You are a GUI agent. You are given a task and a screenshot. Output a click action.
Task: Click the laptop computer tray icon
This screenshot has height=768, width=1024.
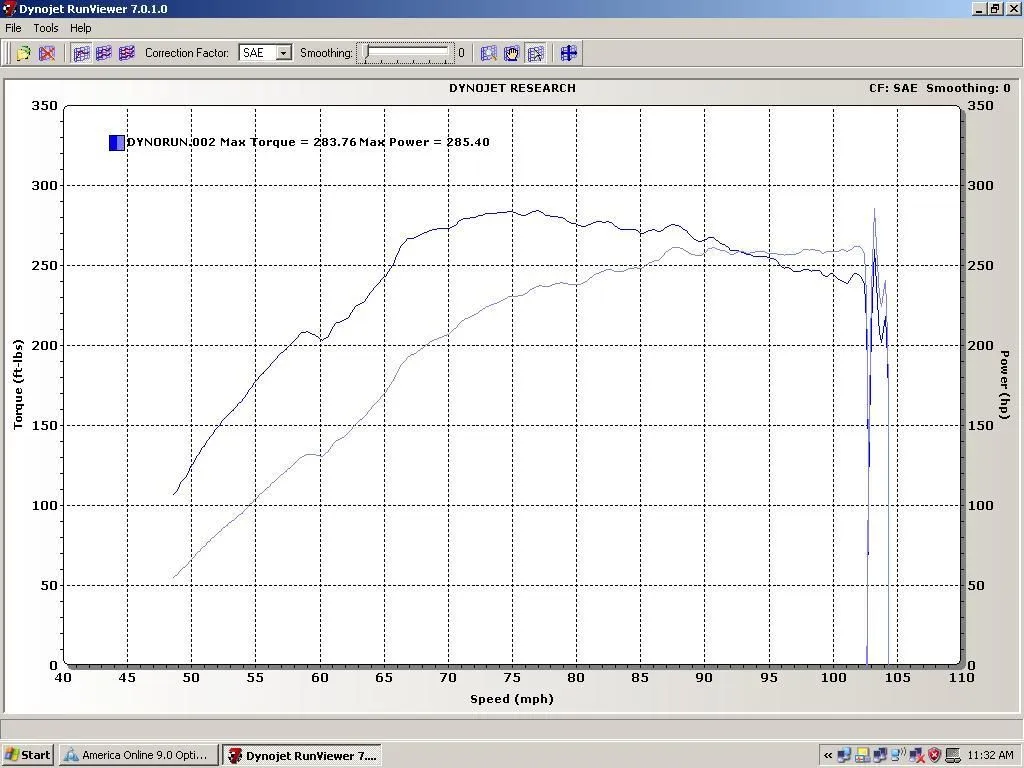click(953, 756)
